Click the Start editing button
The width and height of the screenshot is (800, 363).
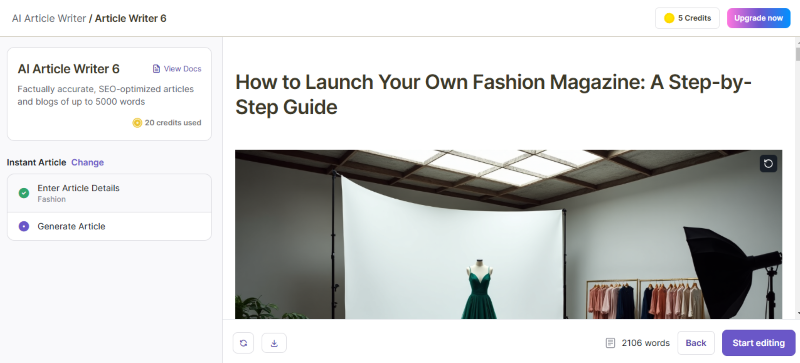[758, 343]
